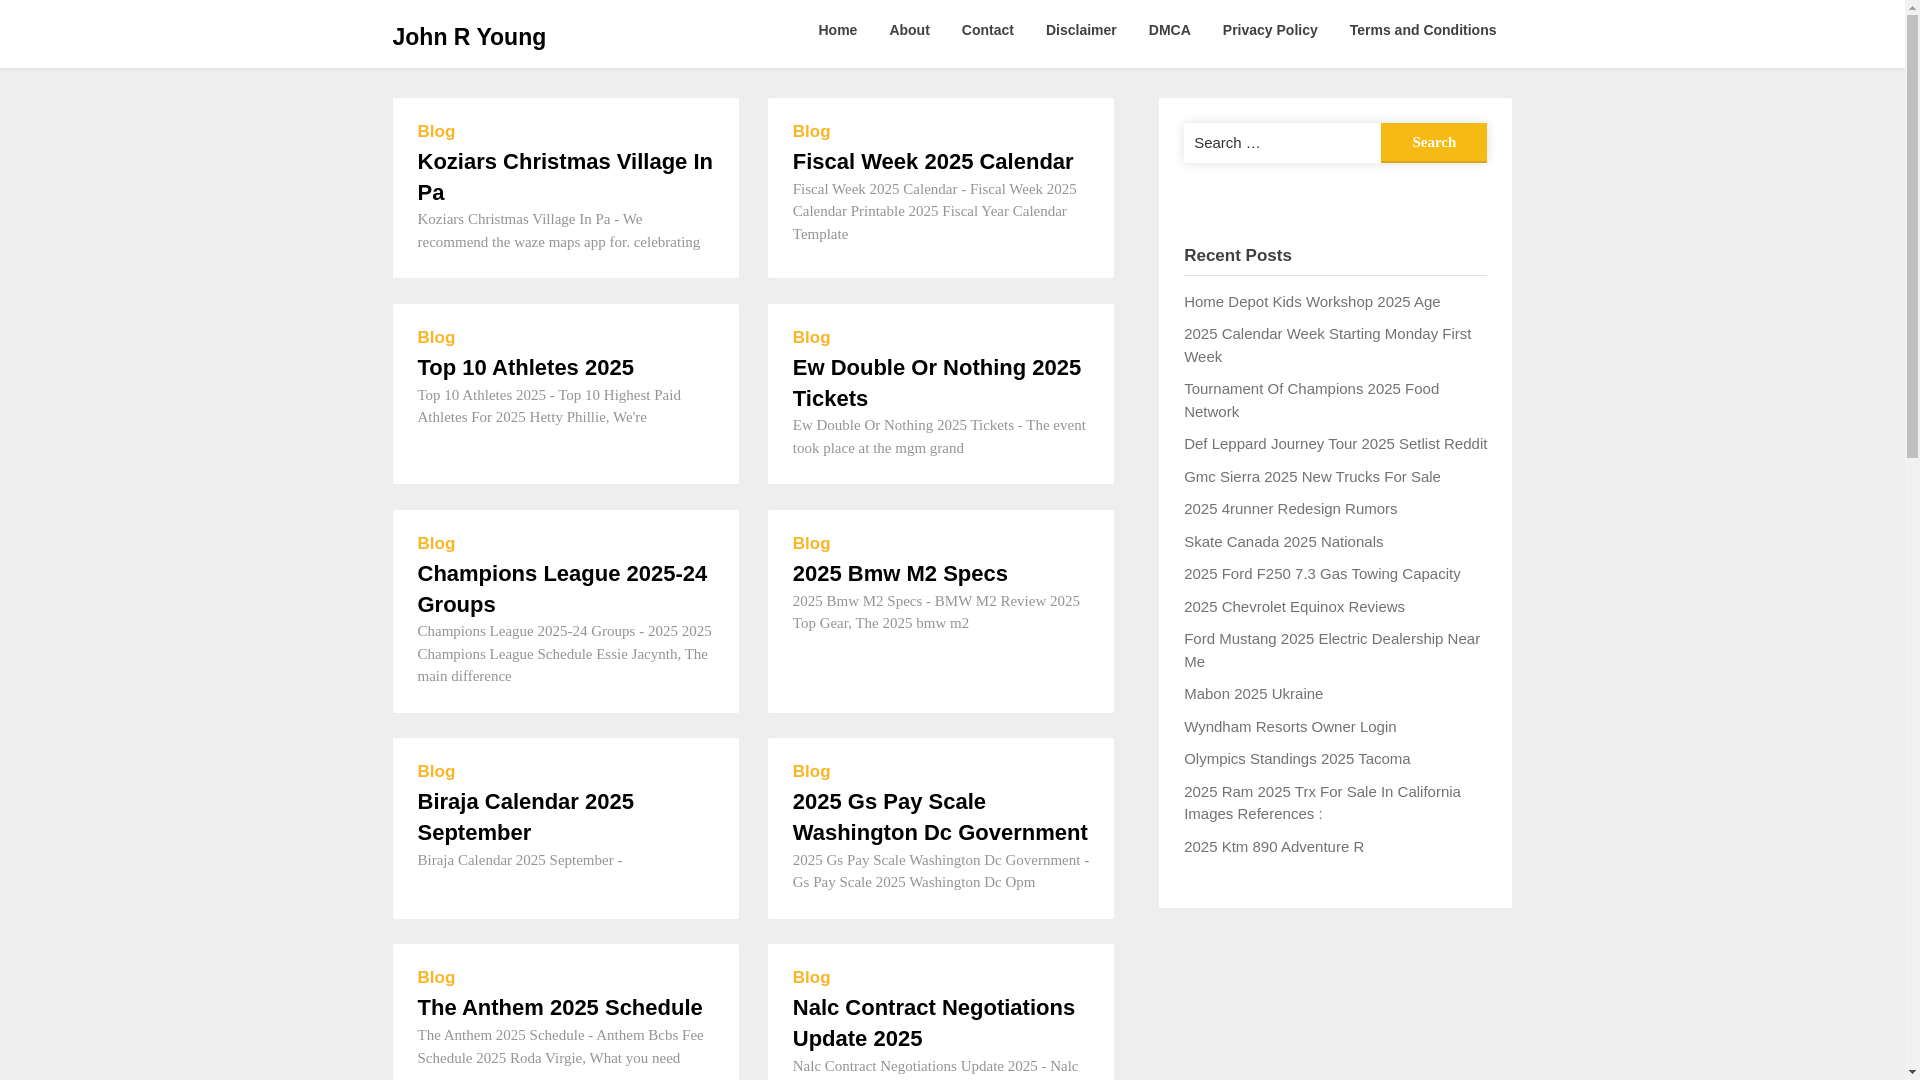The height and width of the screenshot is (1080, 1920).
Task: Click Blog category above 2025 Bmw M2 Specs
Action: click(811, 543)
